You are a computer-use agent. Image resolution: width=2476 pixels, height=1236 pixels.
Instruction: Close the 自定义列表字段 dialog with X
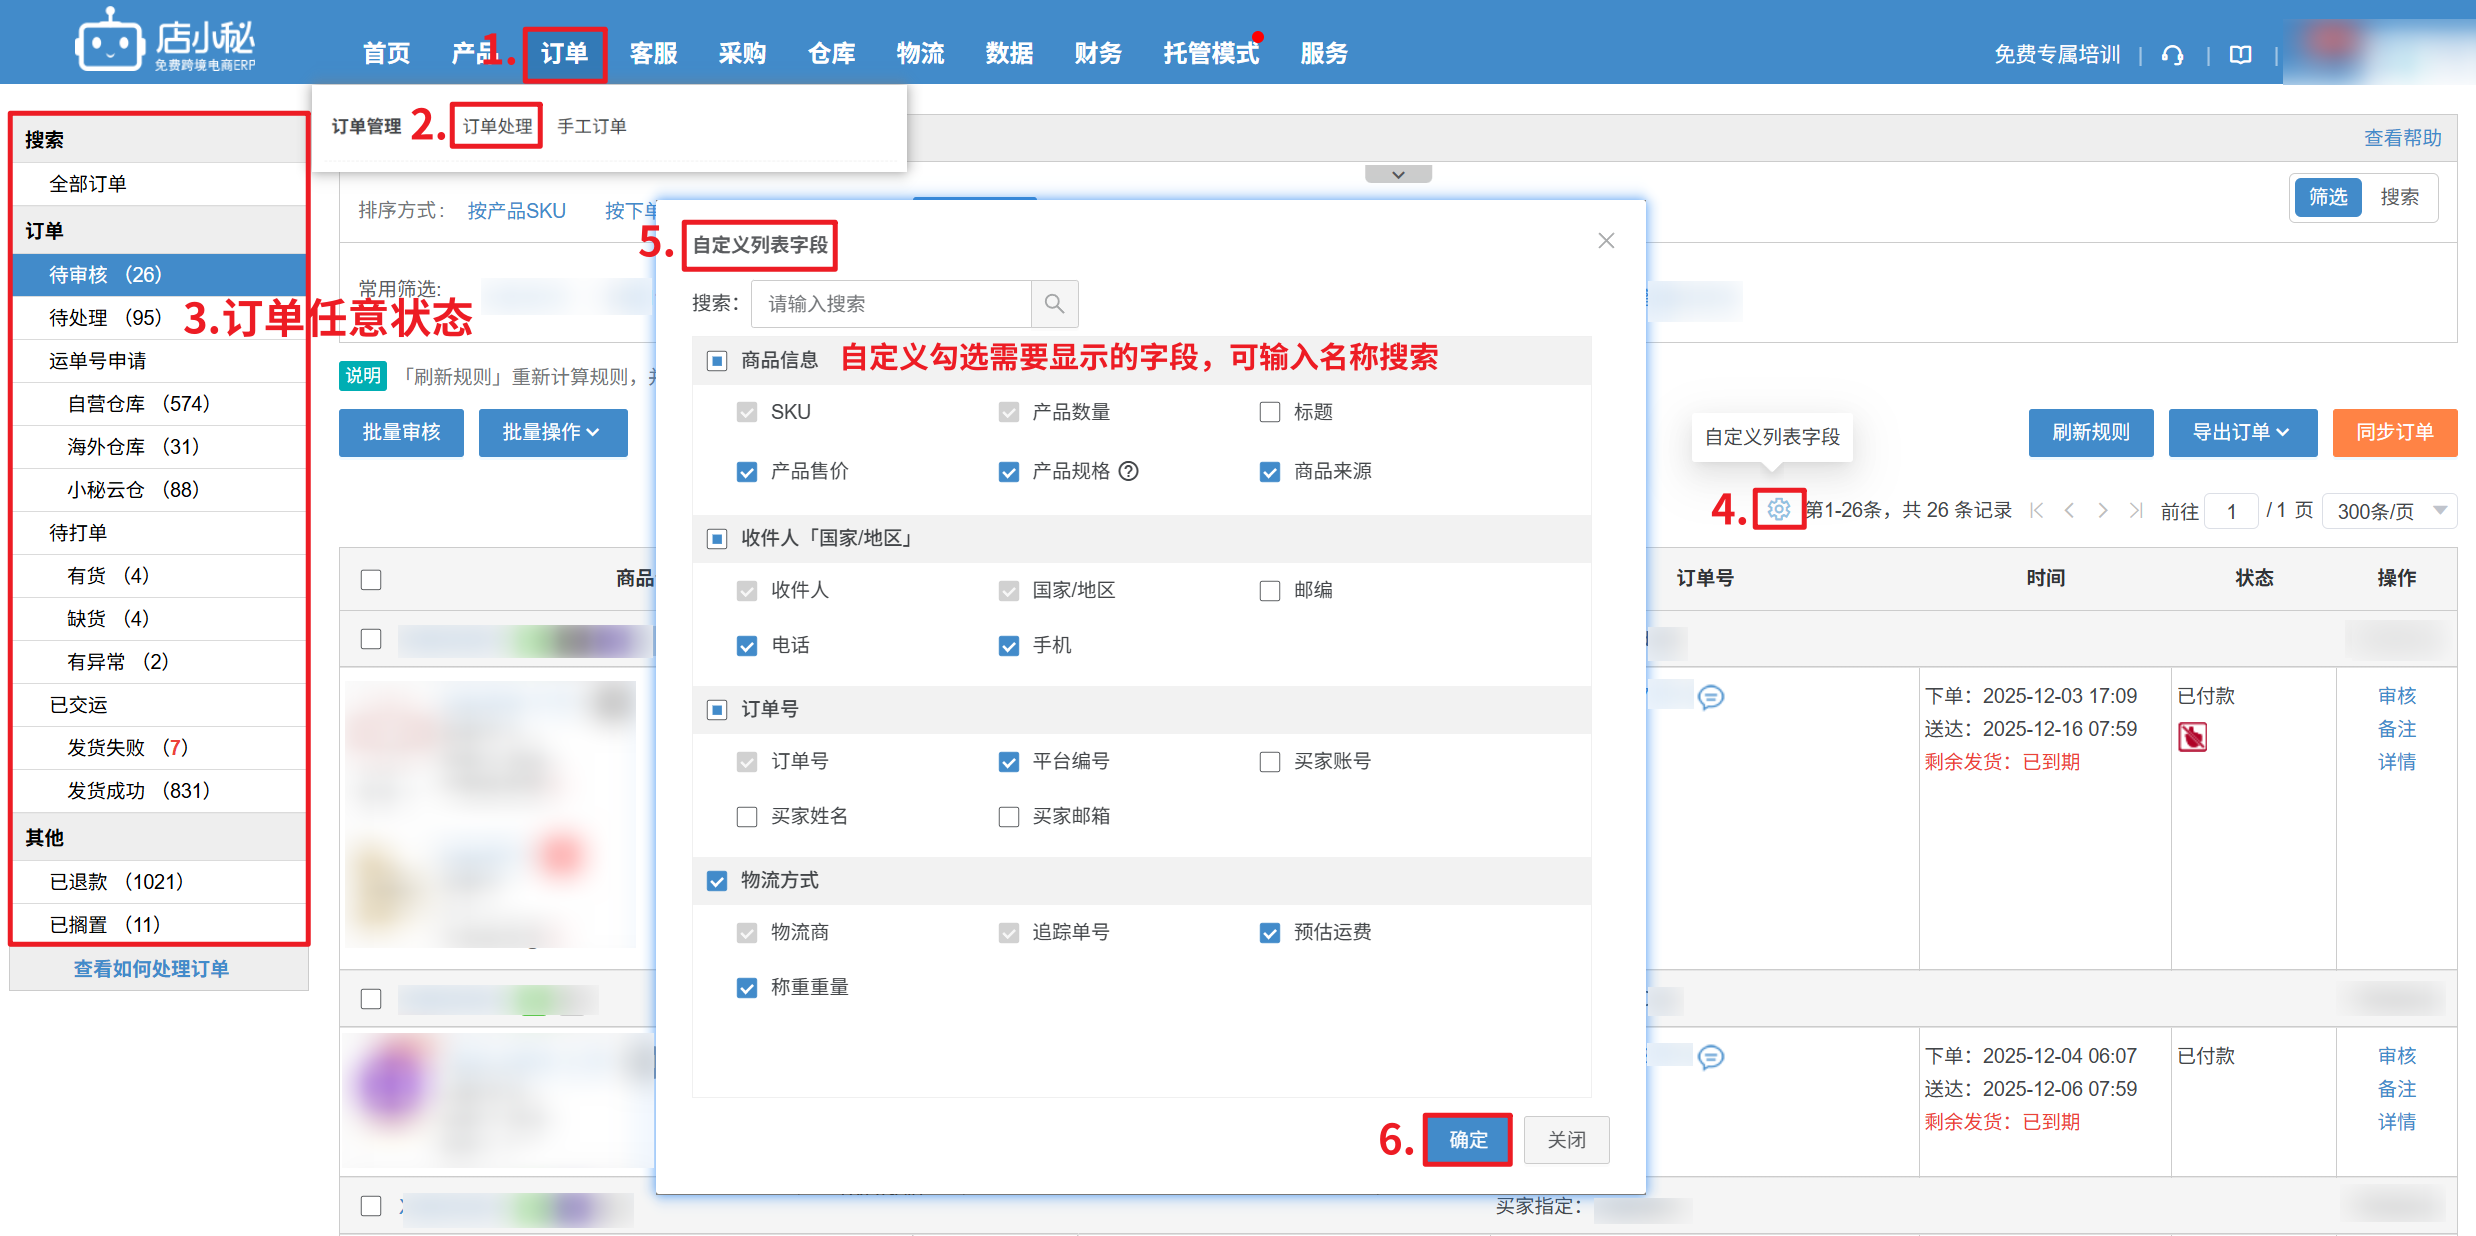pyautogui.click(x=1606, y=241)
